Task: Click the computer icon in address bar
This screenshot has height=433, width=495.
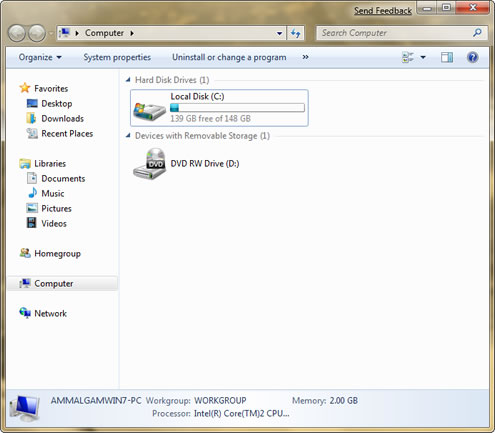Action: pos(64,33)
